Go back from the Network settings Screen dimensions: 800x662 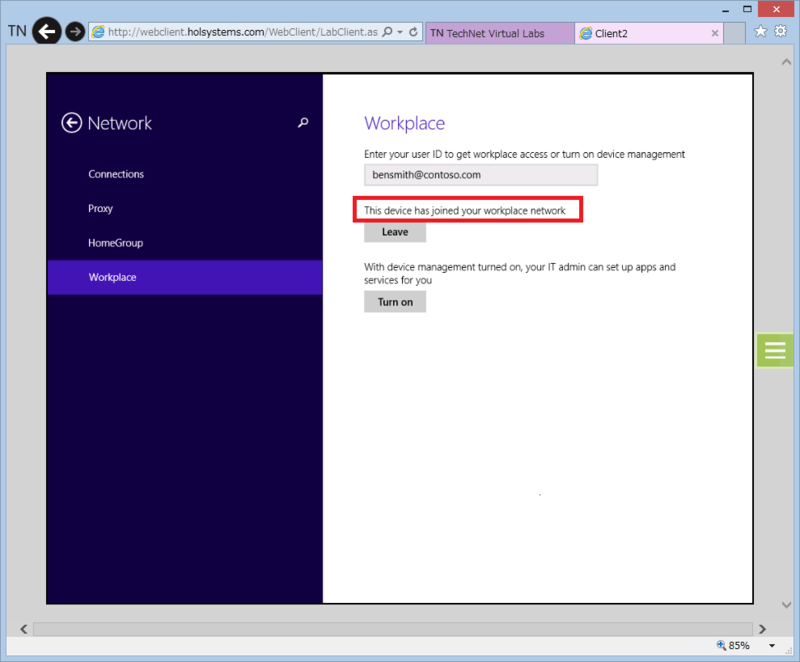pos(71,123)
